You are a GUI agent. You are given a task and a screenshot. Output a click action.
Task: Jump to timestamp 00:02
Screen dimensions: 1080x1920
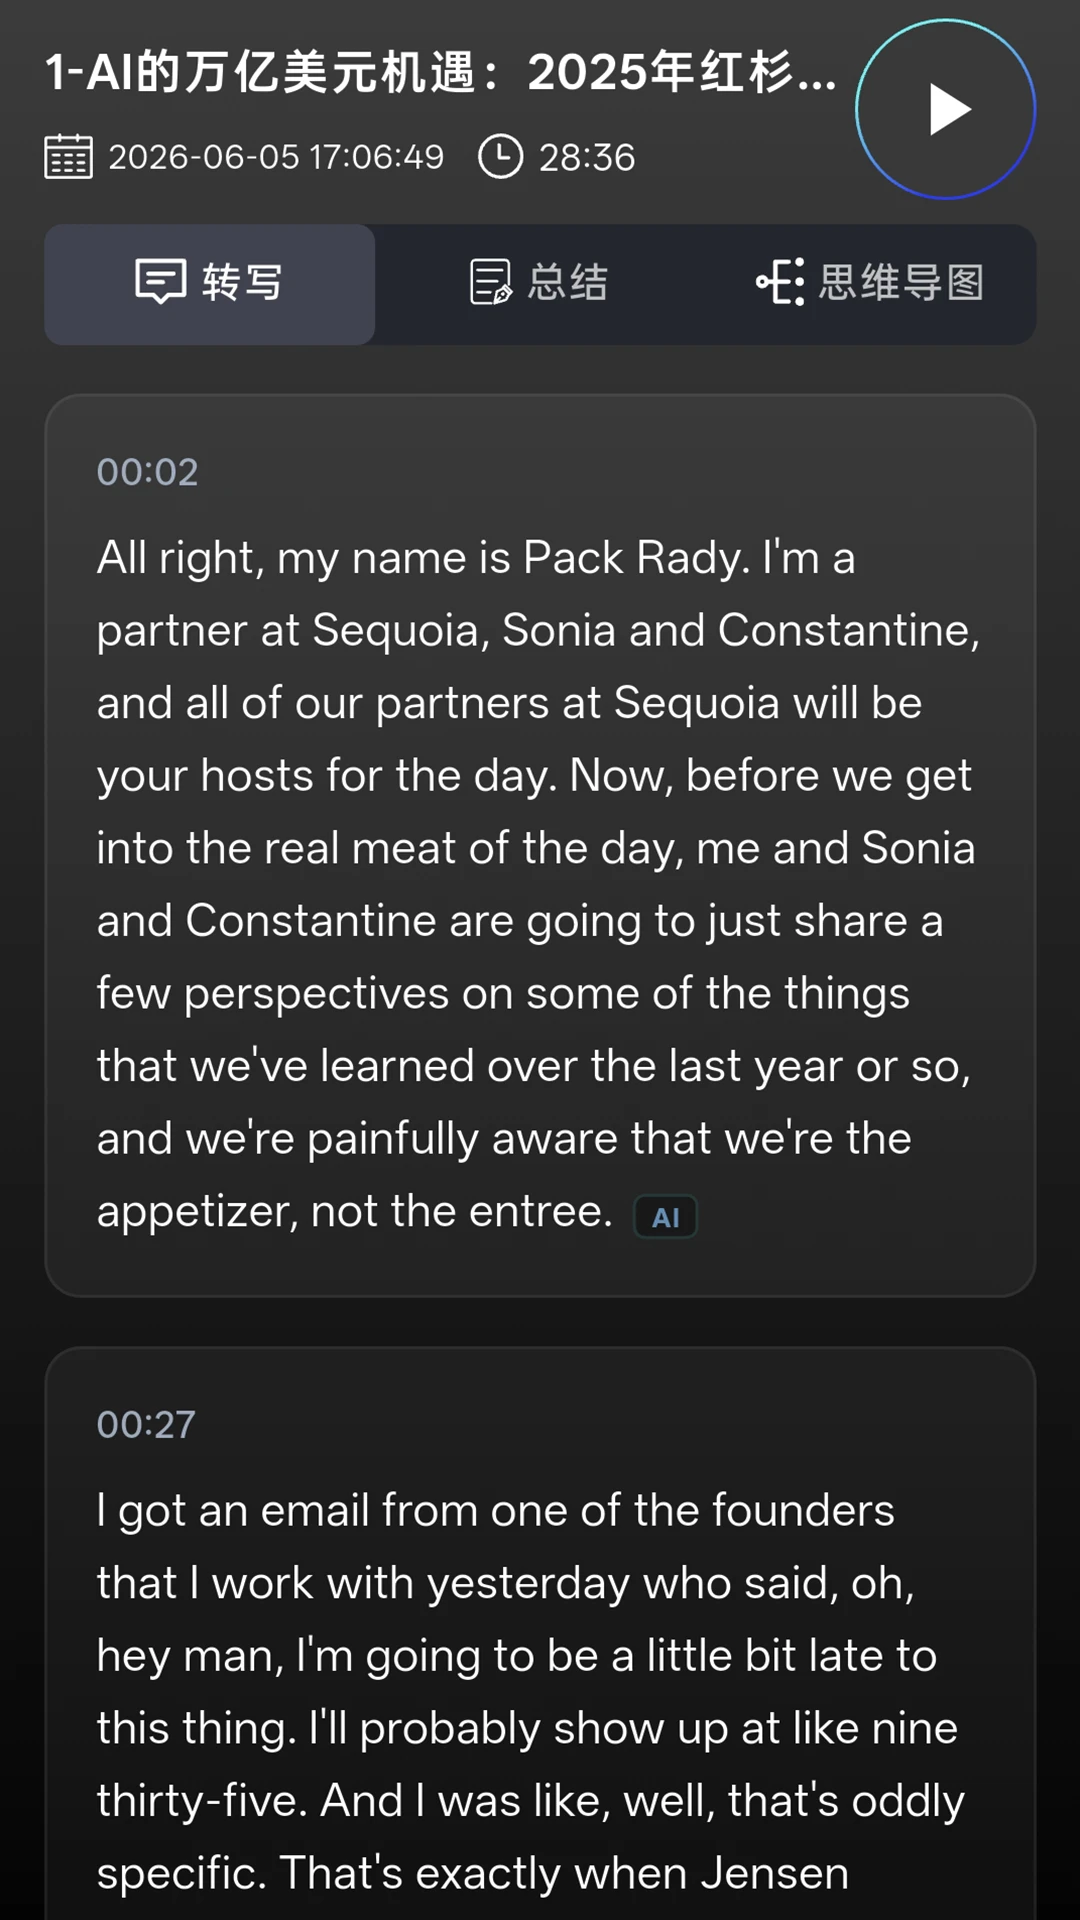tap(148, 472)
